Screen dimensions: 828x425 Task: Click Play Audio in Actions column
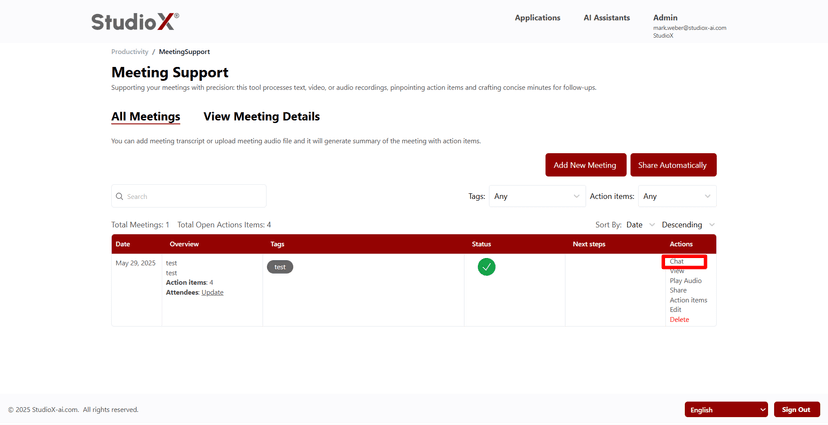point(685,281)
